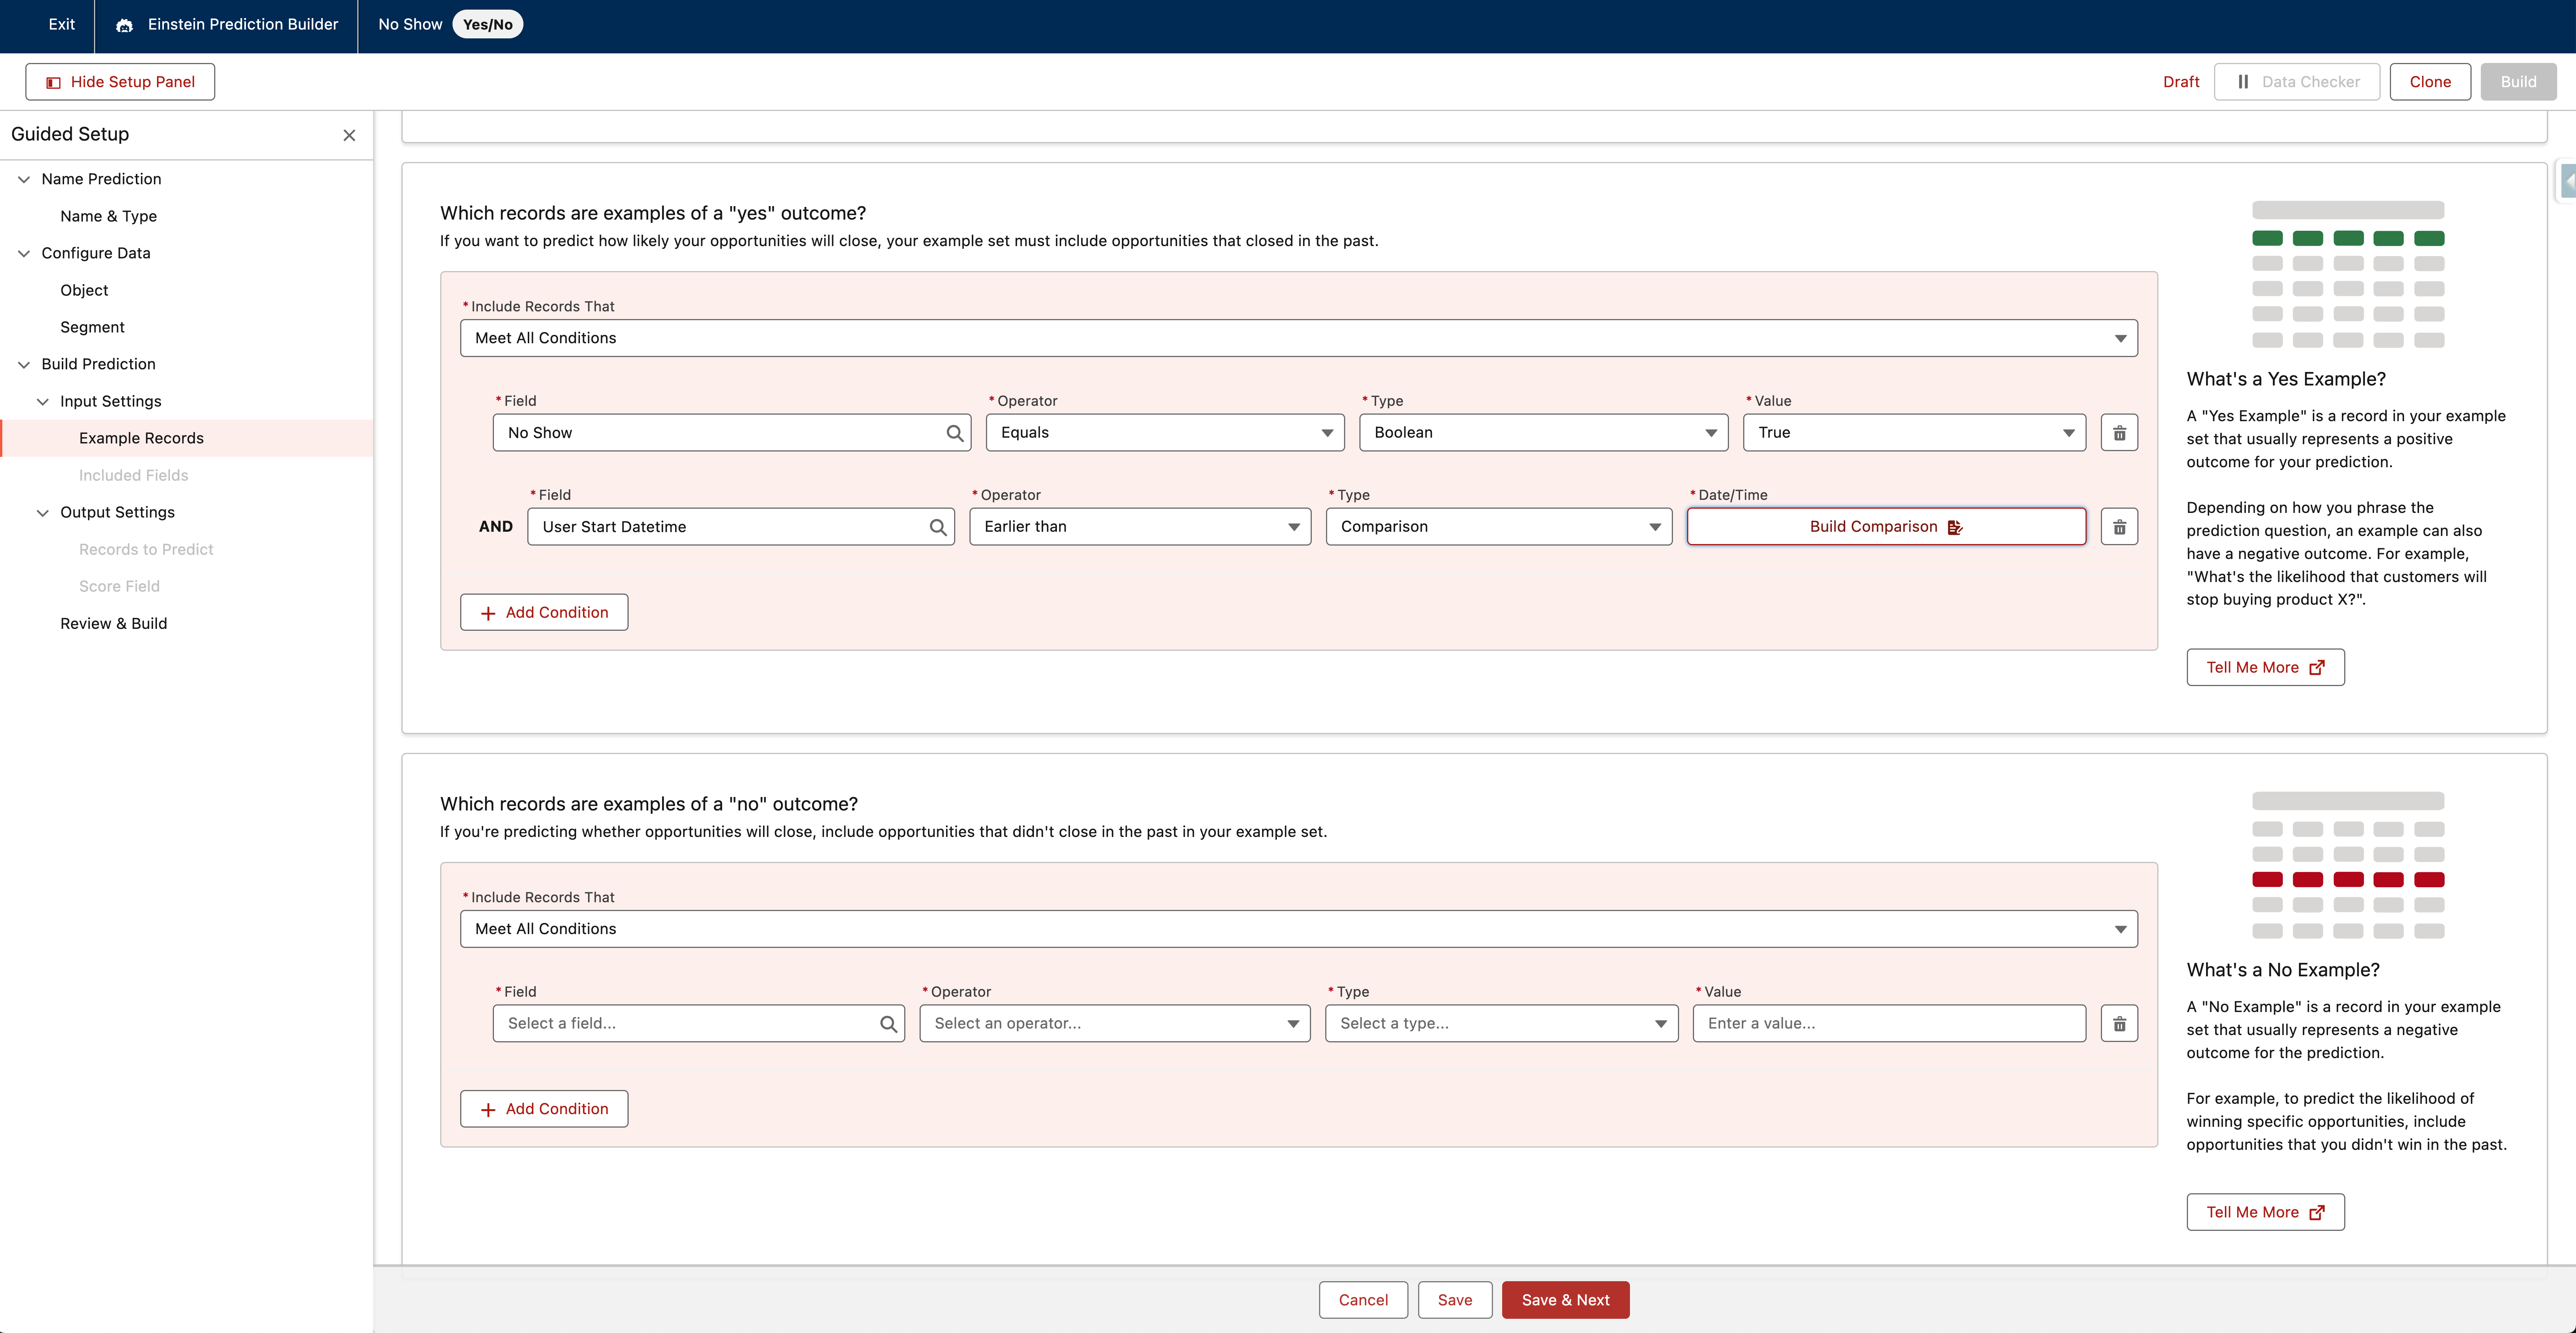This screenshot has width=2576, height=1333.
Task: Open the Segment step in sidebar
Action: tap(92, 327)
